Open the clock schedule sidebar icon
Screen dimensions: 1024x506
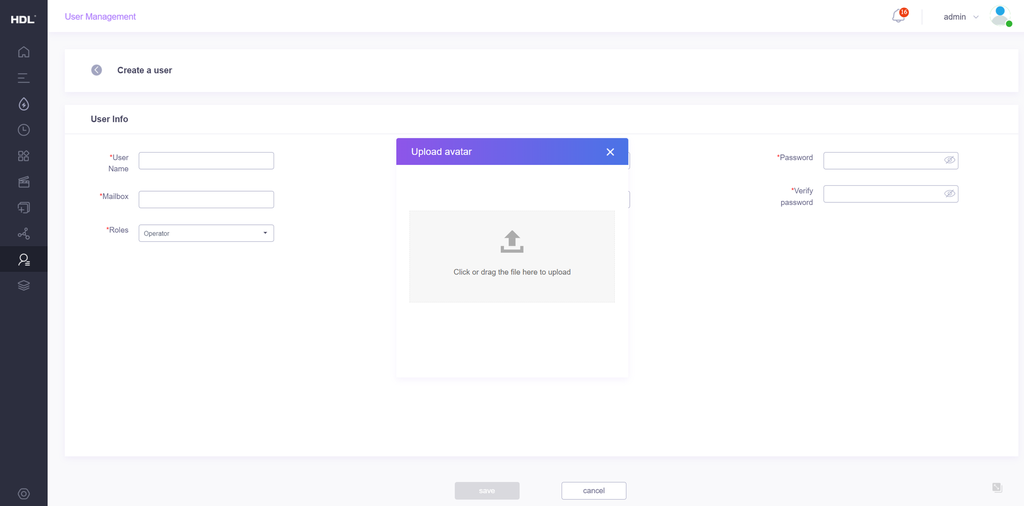[24, 130]
